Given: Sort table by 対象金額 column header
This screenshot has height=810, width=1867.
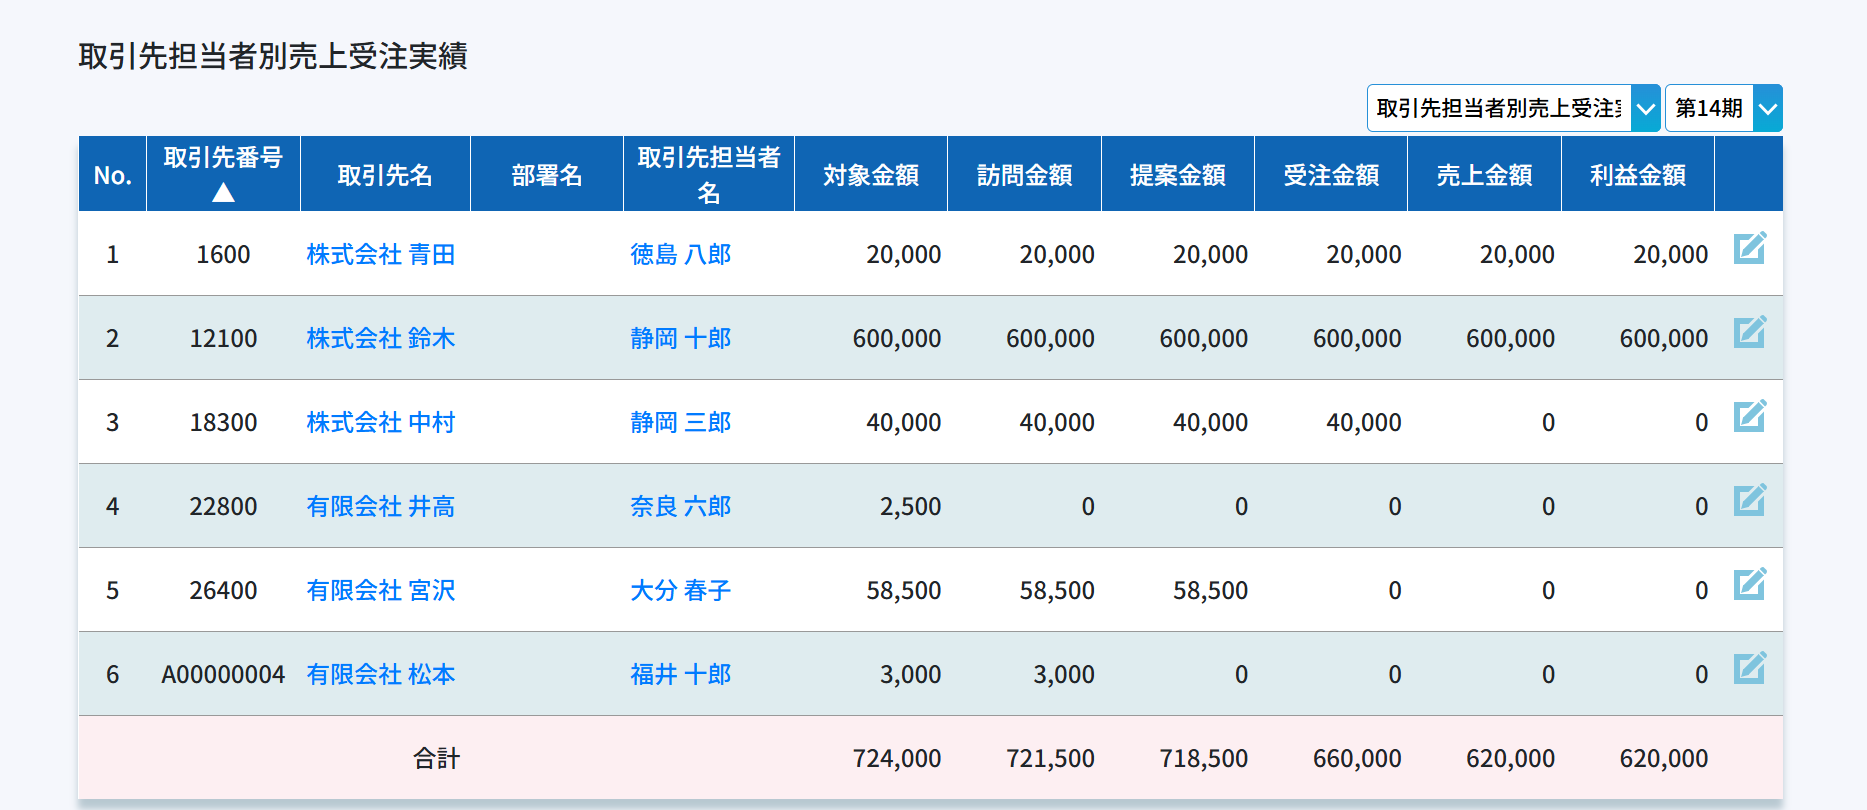Looking at the screenshot, I should pos(870,175).
